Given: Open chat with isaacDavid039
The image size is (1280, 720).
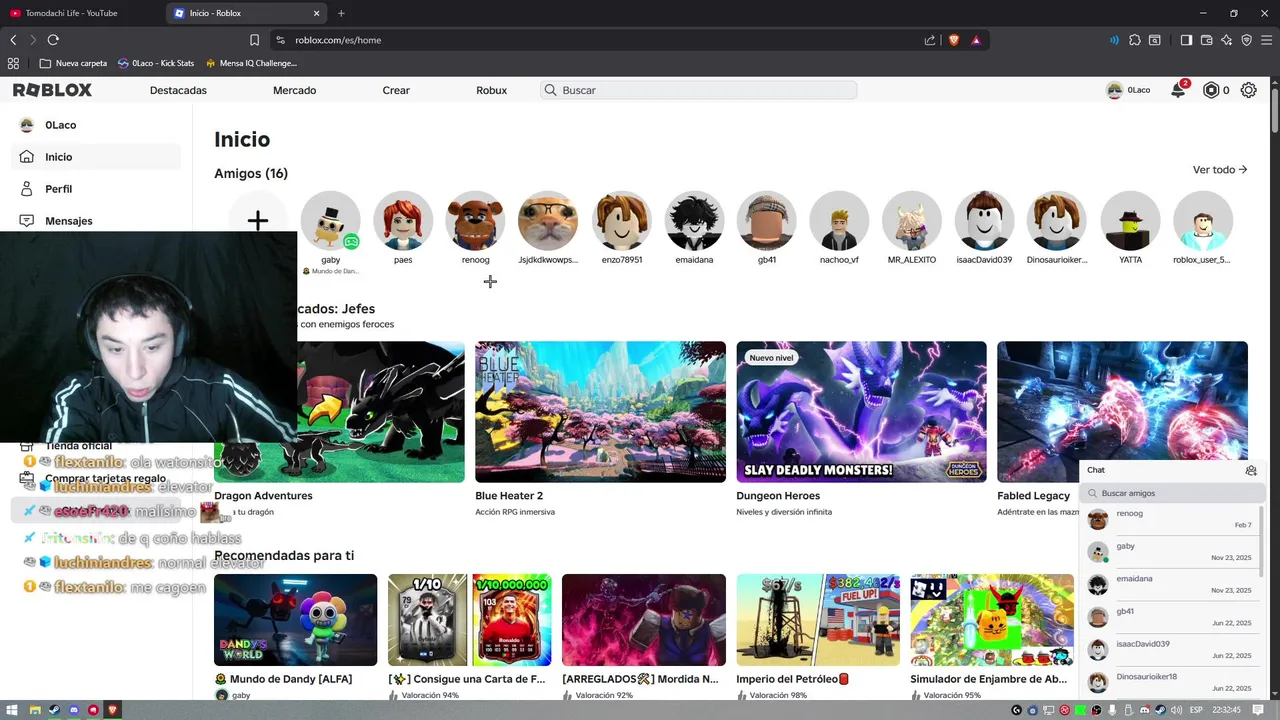Looking at the screenshot, I should pyautogui.click(x=1171, y=650).
